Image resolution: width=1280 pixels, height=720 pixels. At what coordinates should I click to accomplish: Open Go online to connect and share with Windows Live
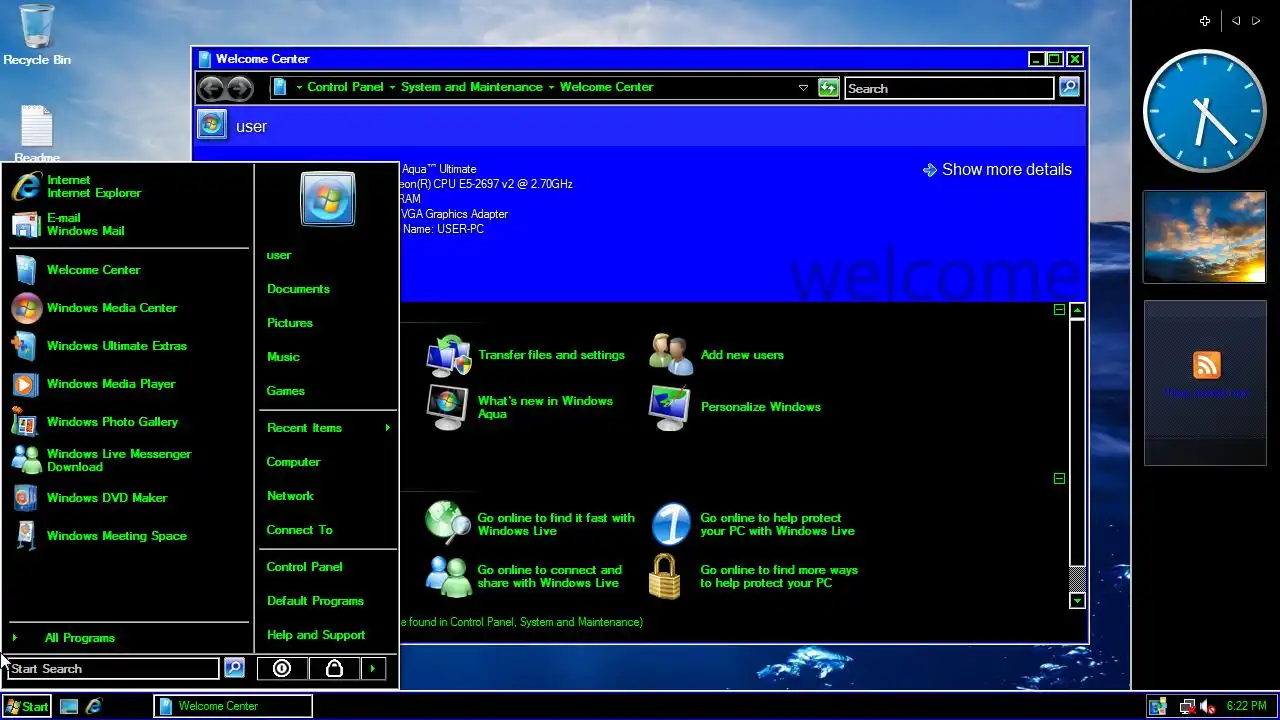[524, 577]
